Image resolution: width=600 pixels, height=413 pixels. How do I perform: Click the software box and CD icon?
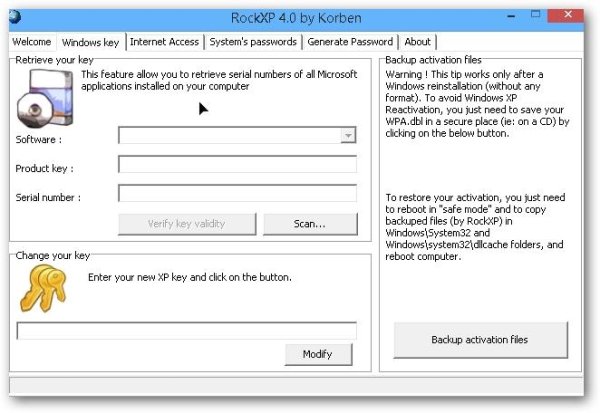[x=45, y=99]
